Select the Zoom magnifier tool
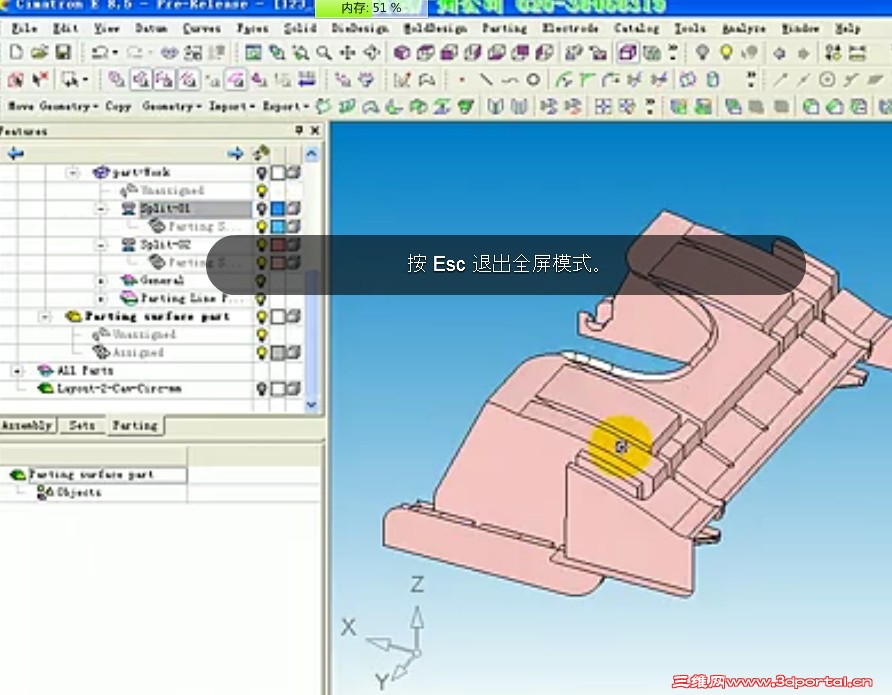The width and height of the screenshot is (892, 695). 324,53
